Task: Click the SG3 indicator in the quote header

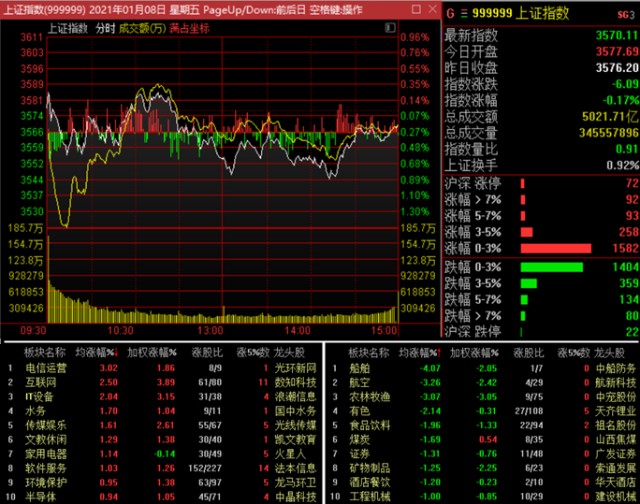Action: [624, 14]
